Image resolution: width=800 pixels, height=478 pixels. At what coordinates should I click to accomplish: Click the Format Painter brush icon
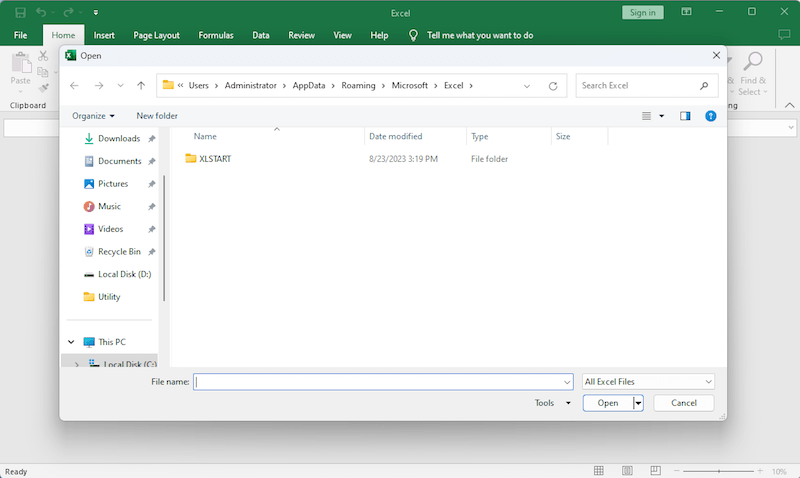tap(44, 88)
